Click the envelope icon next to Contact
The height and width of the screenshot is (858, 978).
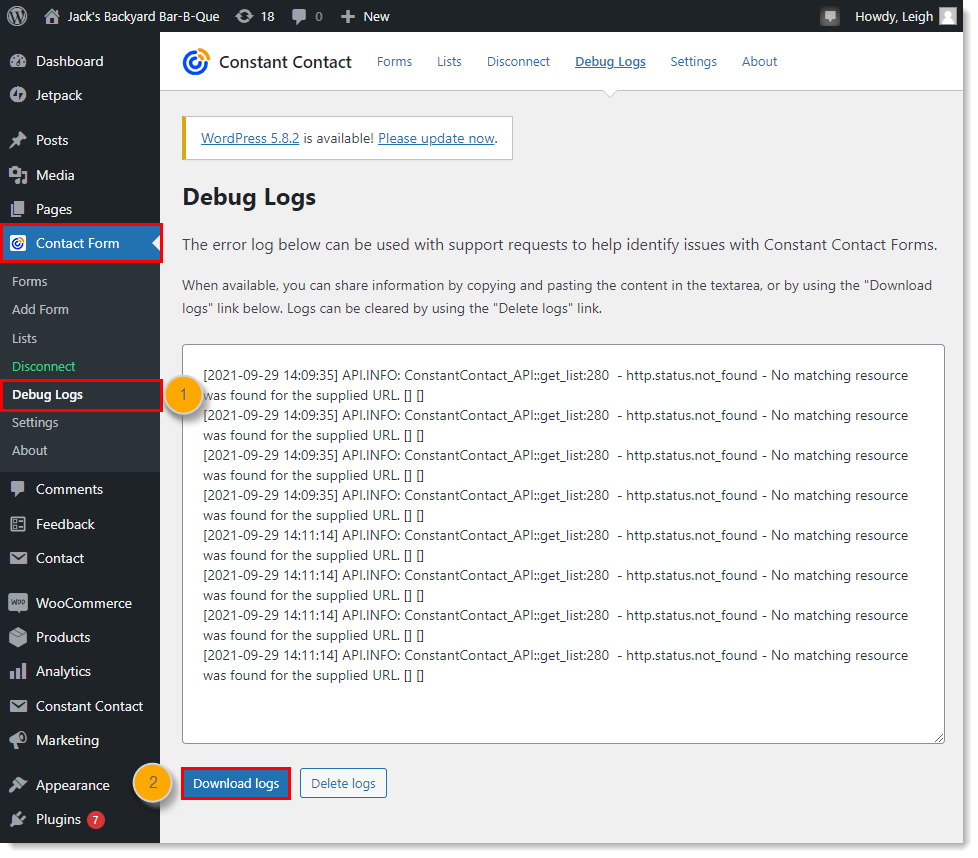(x=18, y=558)
